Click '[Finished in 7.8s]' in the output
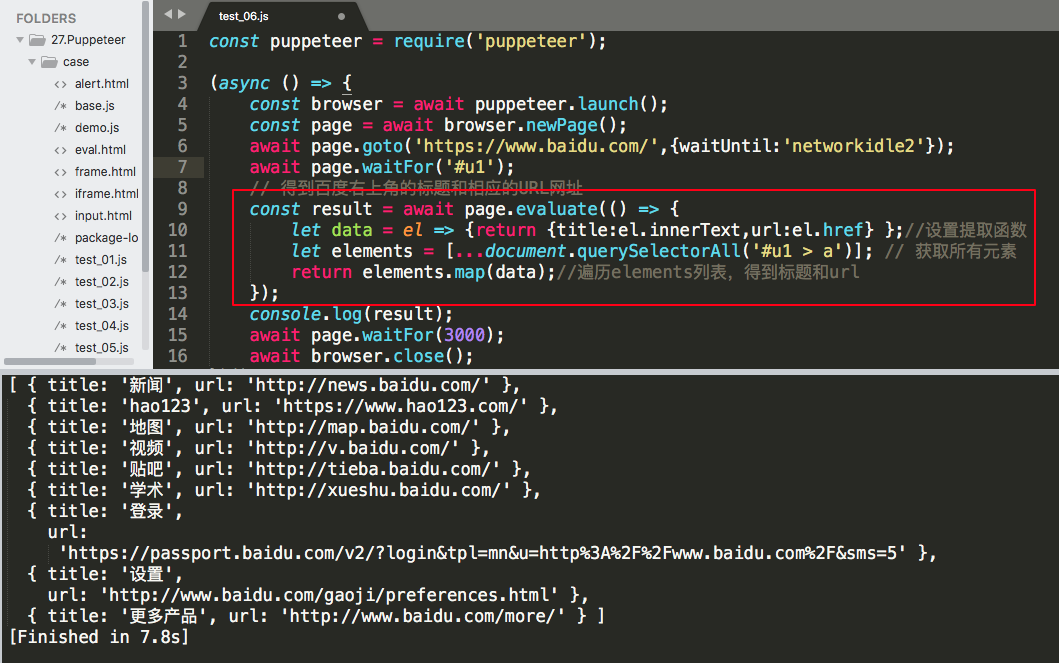 coord(99,637)
